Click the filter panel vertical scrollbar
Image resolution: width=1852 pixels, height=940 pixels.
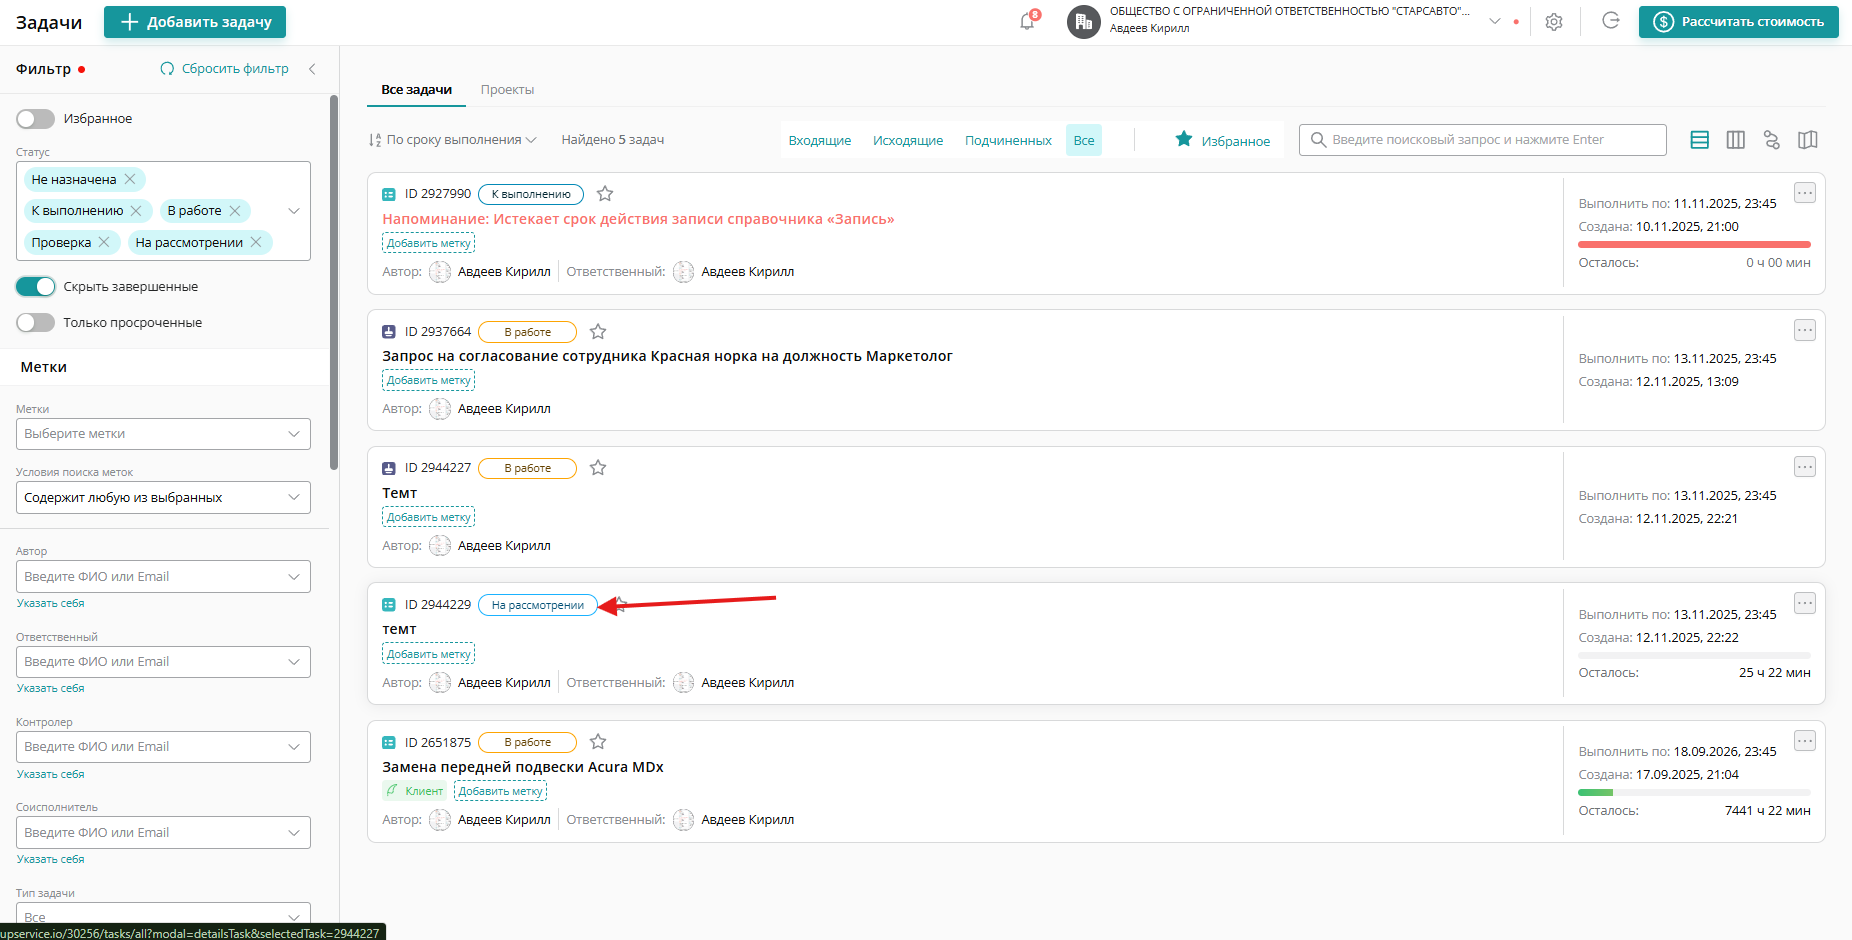[334, 282]
